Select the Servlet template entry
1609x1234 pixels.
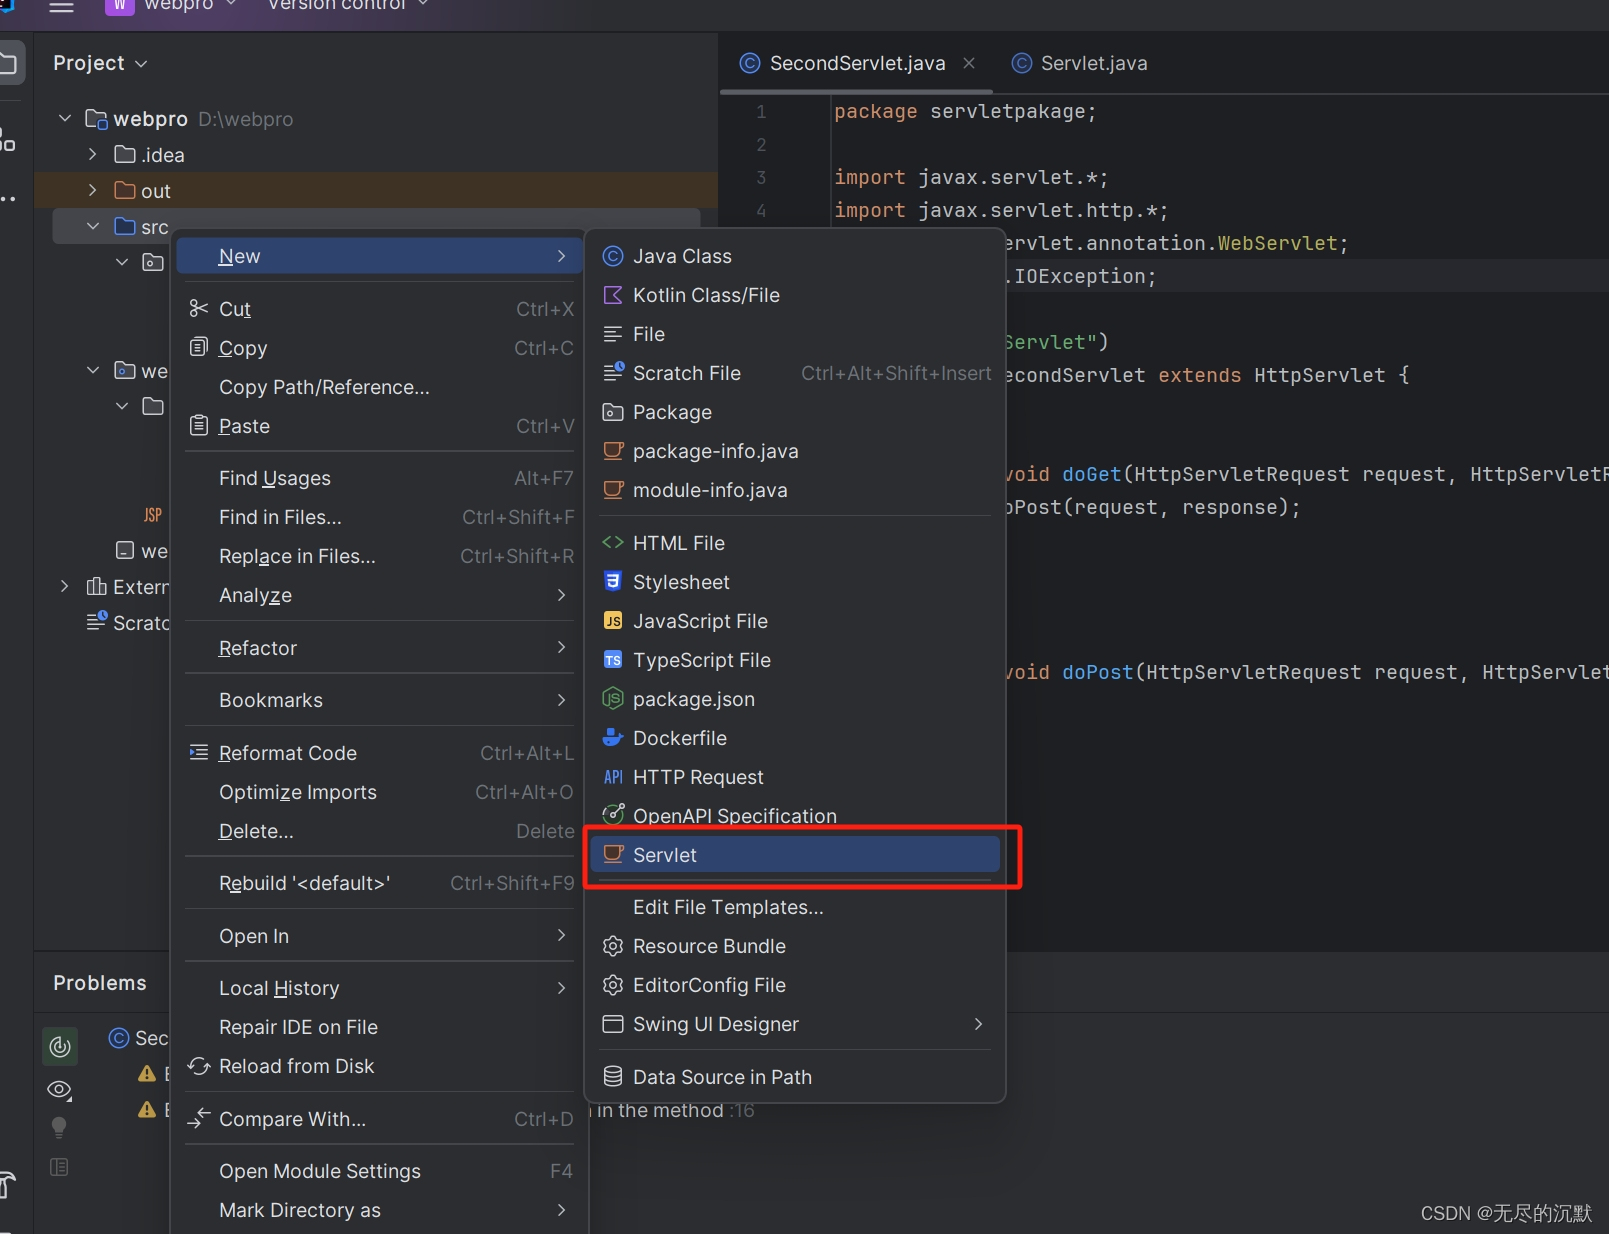[794, 855]
